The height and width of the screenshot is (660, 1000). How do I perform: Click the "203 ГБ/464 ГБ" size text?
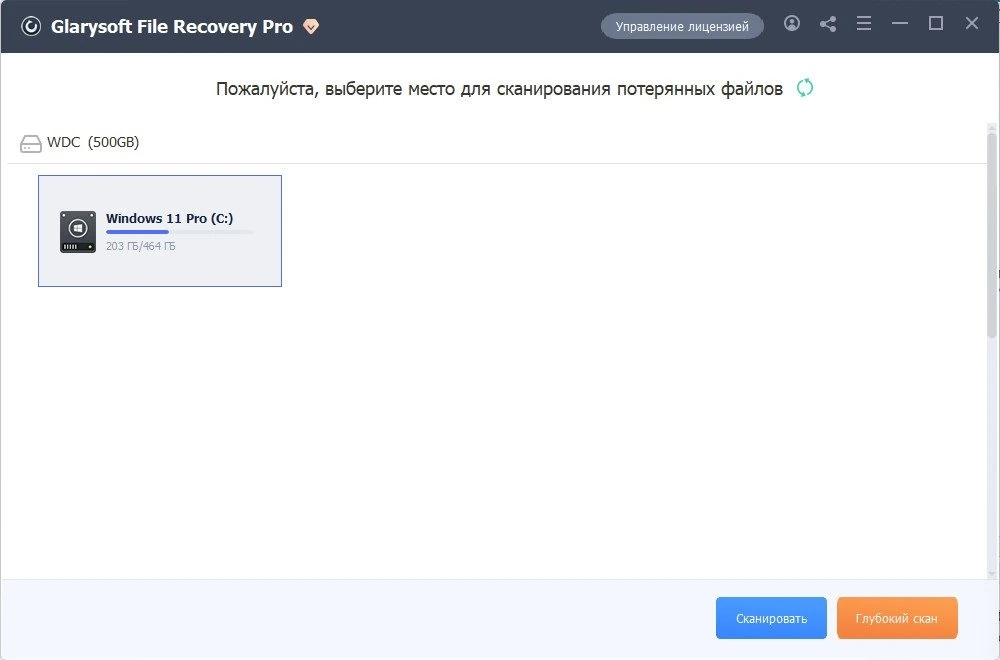(140, 246)
